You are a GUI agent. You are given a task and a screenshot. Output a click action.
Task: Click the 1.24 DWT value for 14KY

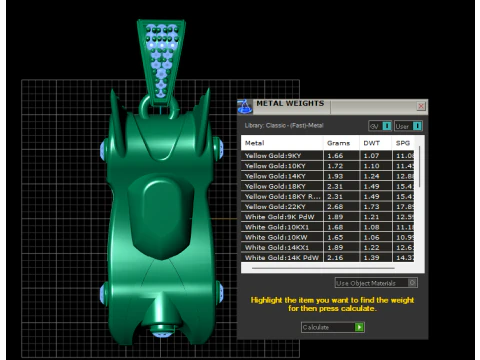371,176
